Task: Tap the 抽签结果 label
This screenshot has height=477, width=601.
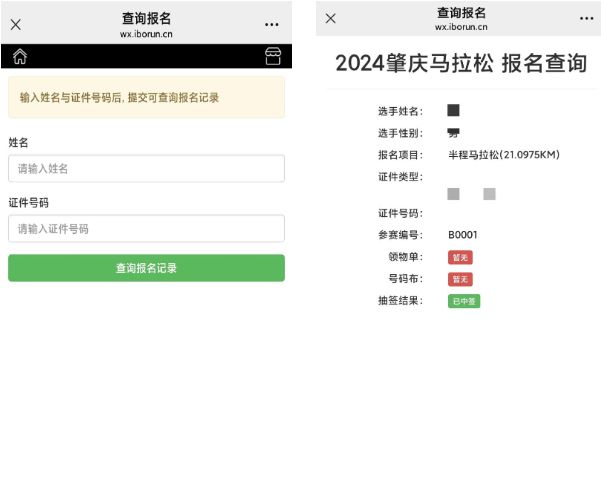Action: tap(401, 301)
